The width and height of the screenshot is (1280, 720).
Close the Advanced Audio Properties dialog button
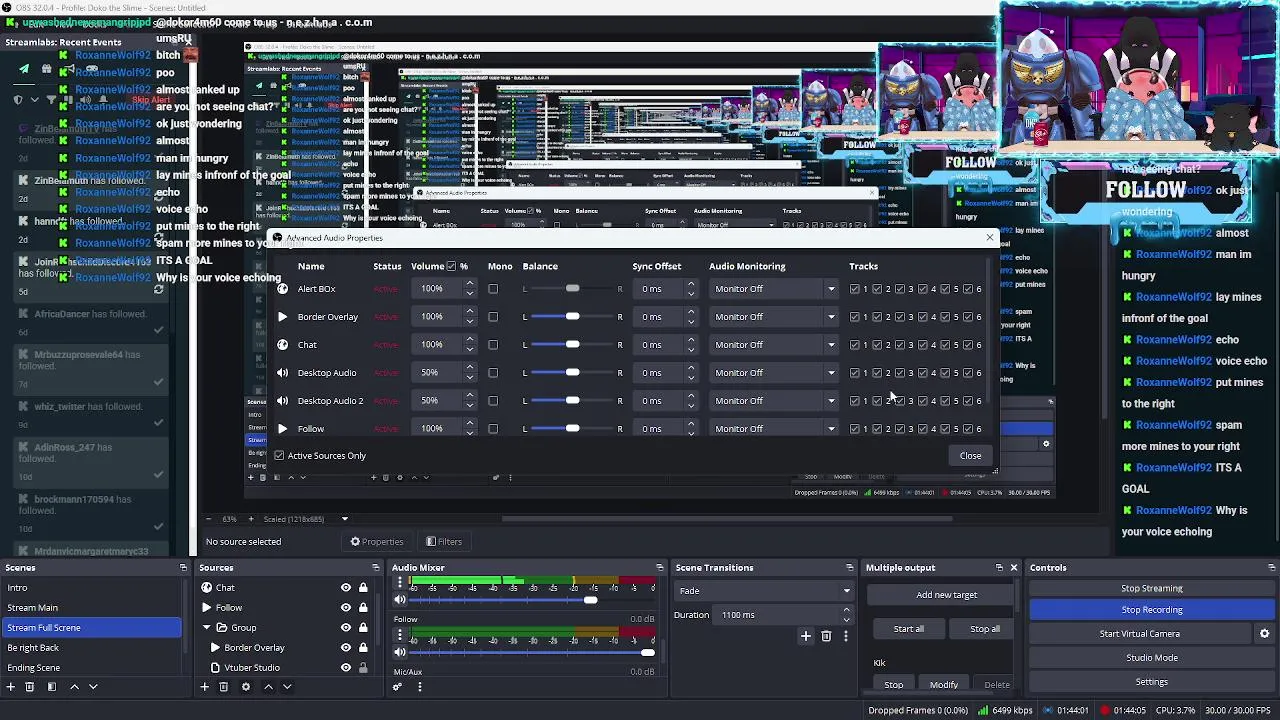971,456
